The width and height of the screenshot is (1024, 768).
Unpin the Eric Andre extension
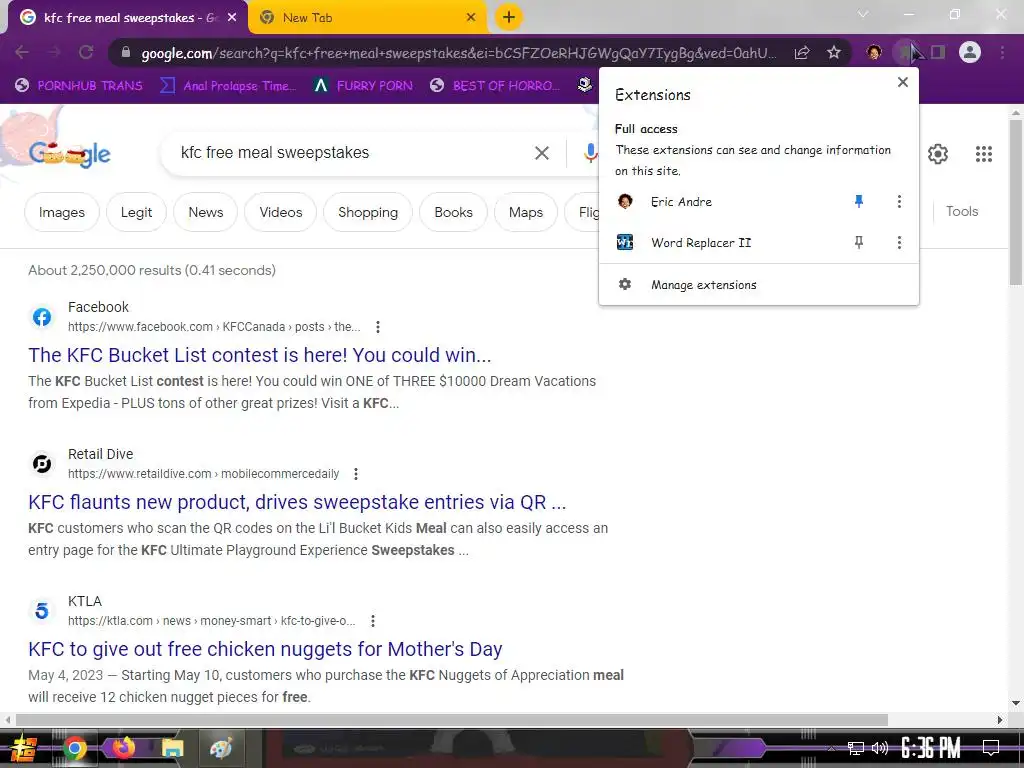click(x=859, y=202)
